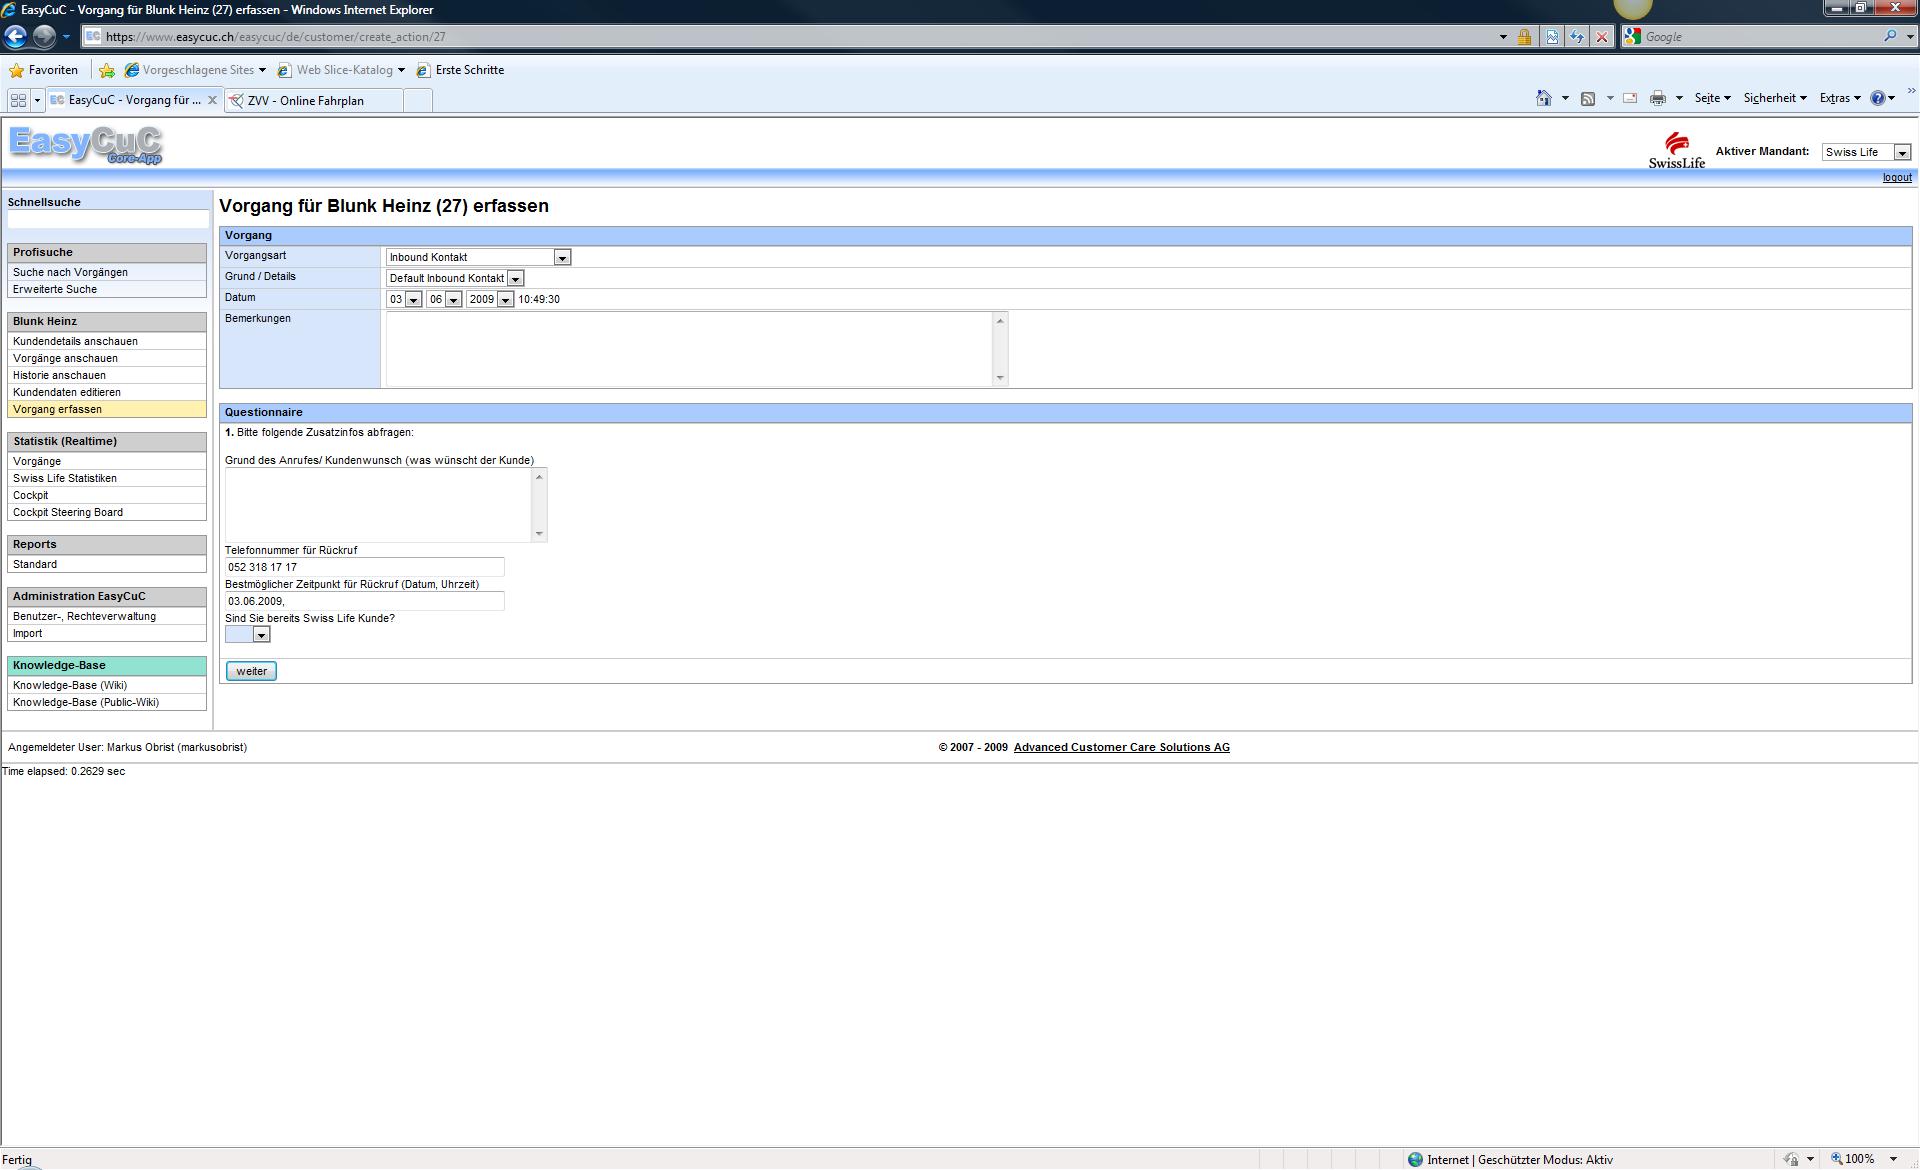Click the logout link
The height and width of the screenshot is (1170, 1920).
coord(1897,178)
